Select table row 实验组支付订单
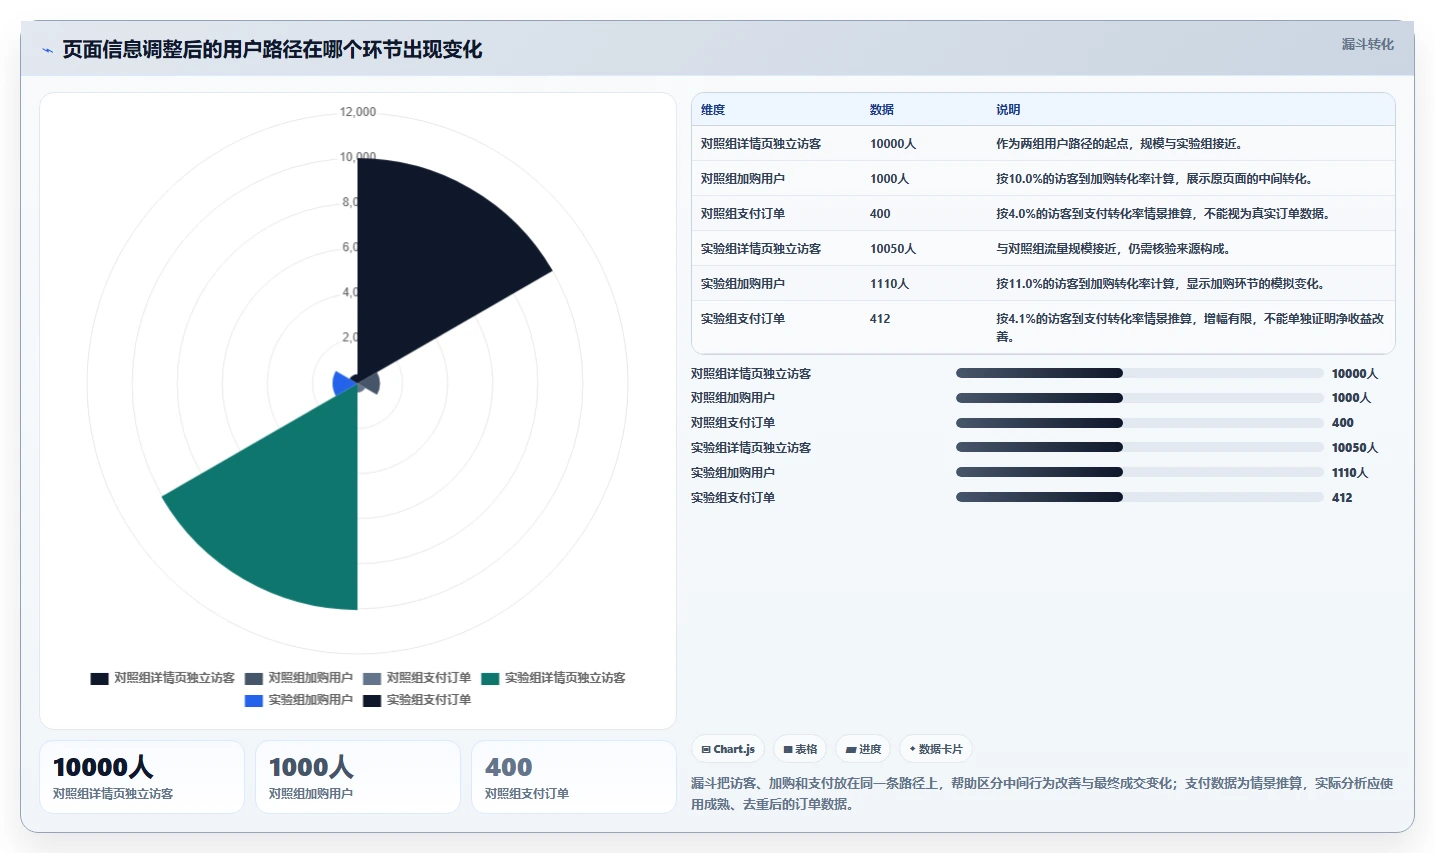The width and height of the screenshot is (1435, 853). pyautogui.click(x=1043, y=327)
